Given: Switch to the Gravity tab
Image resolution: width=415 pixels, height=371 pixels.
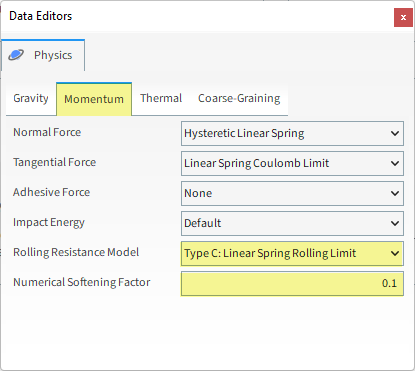Looking at the screenshot, I should [31, 98].
